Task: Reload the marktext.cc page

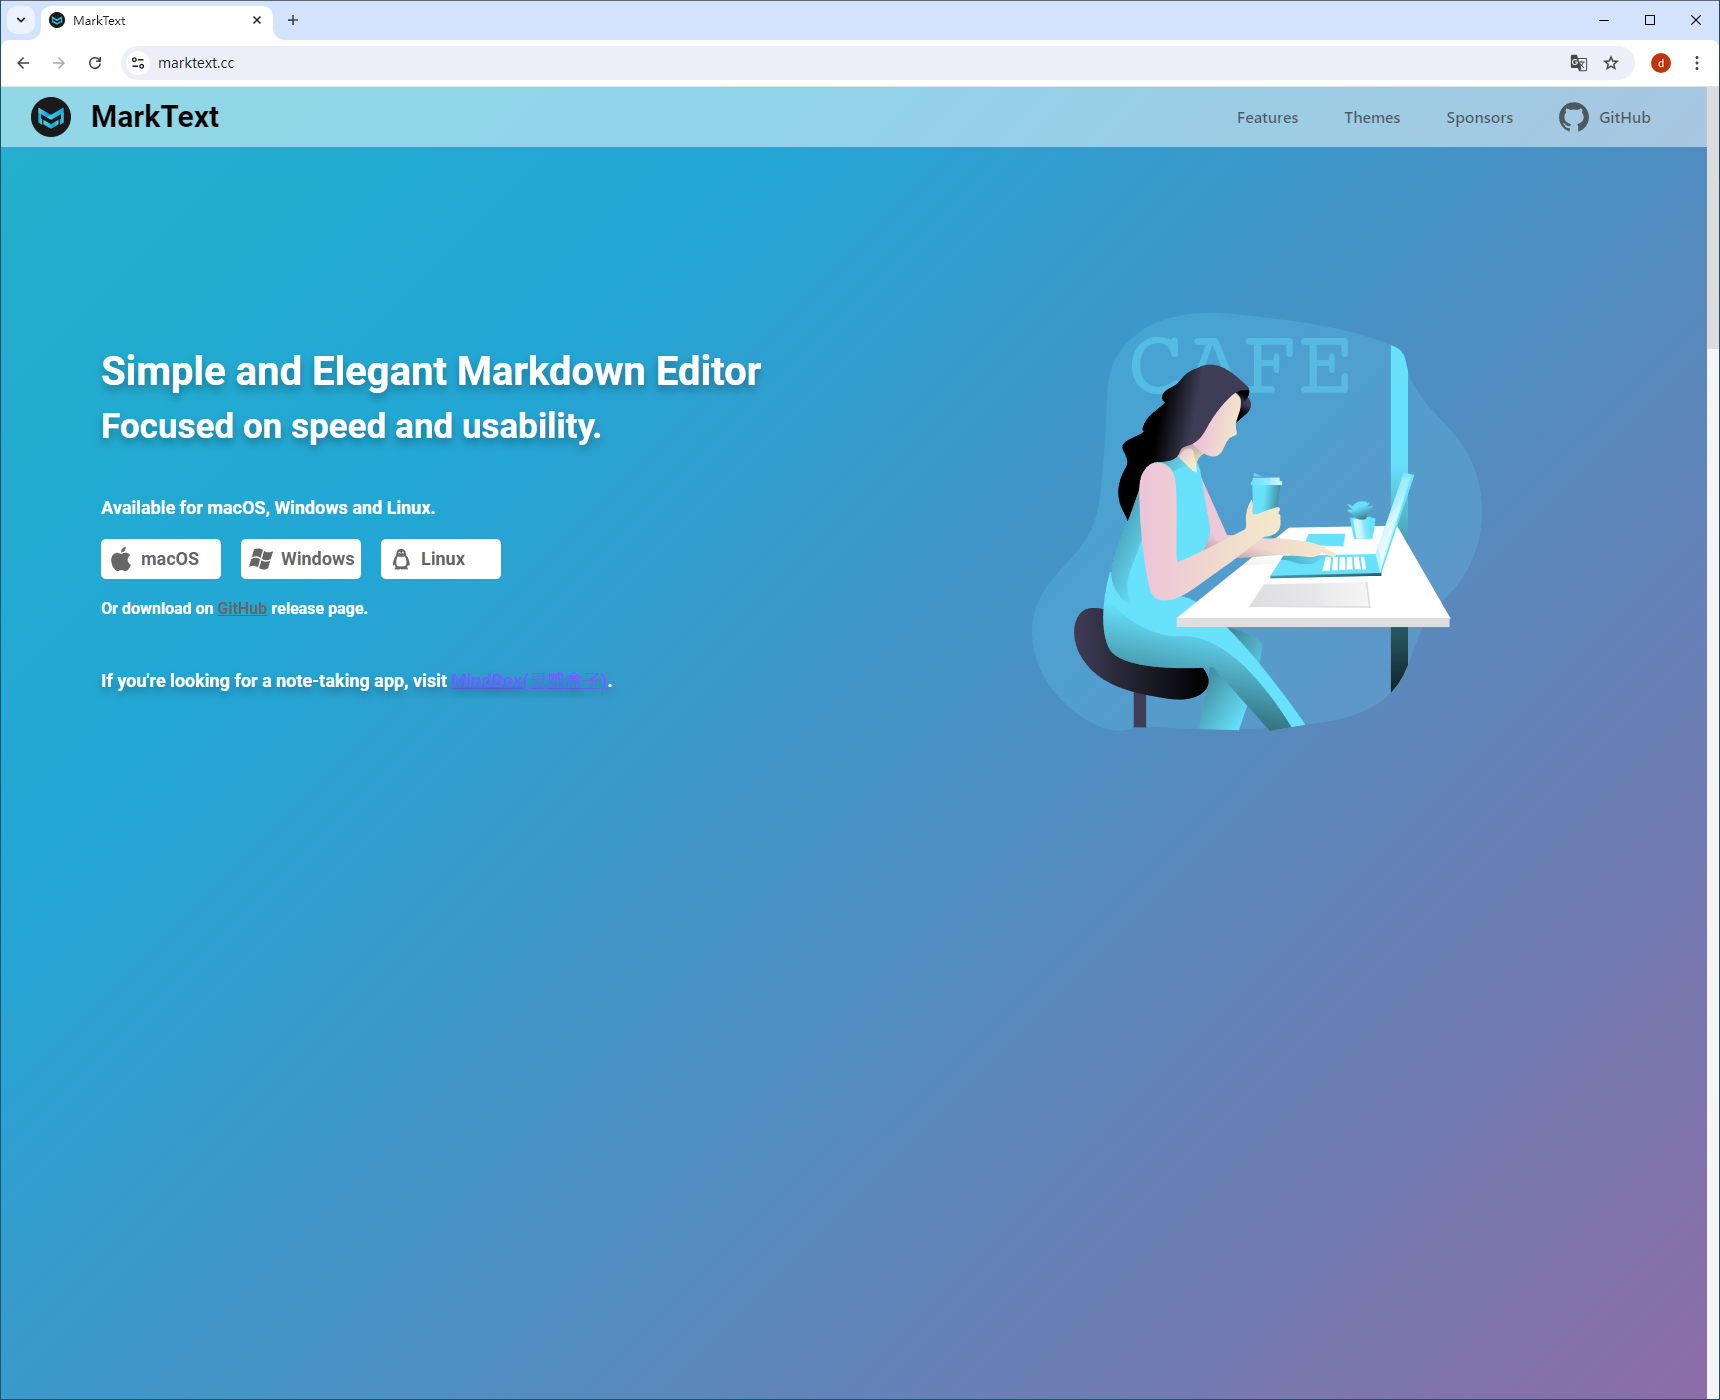Action: click(95, 63)
